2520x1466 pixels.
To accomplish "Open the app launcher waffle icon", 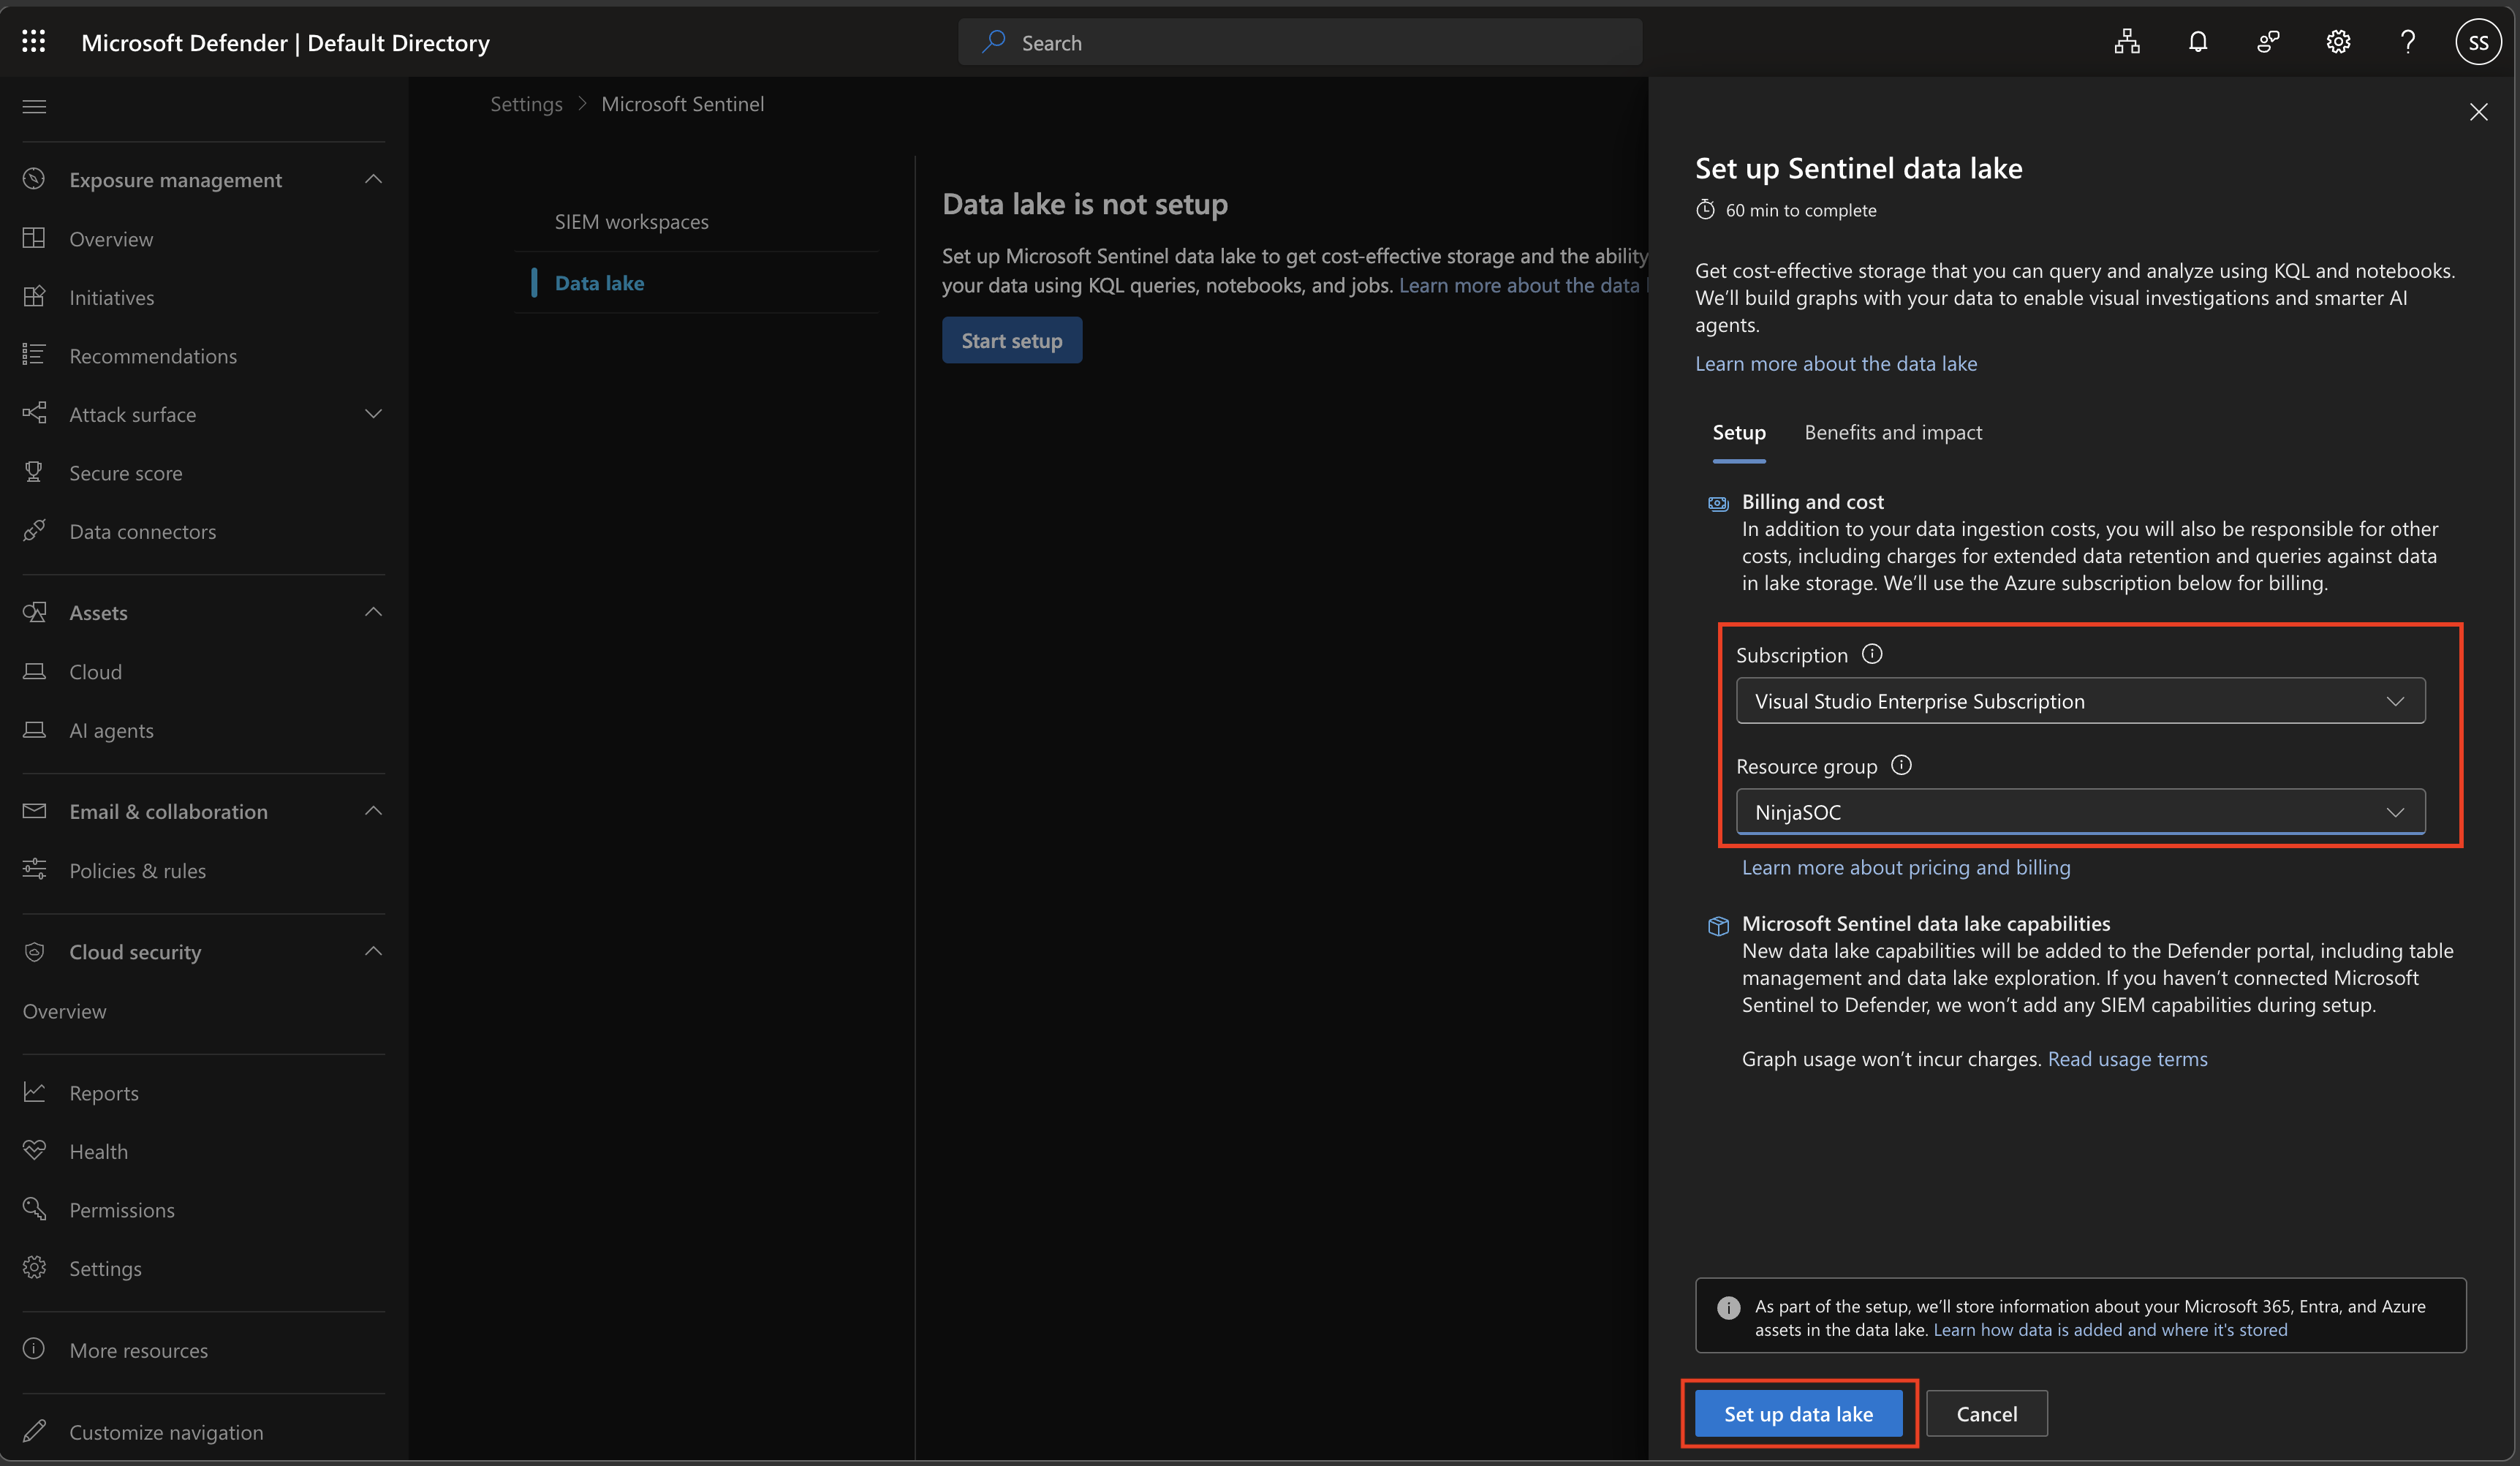I will pyautogui.click(x=34, y=41).
